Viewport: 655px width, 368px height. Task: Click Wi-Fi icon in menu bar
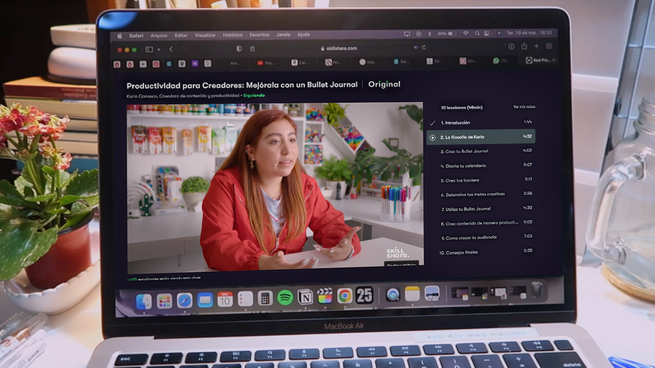pyautogui.click(x=465, y=33)
